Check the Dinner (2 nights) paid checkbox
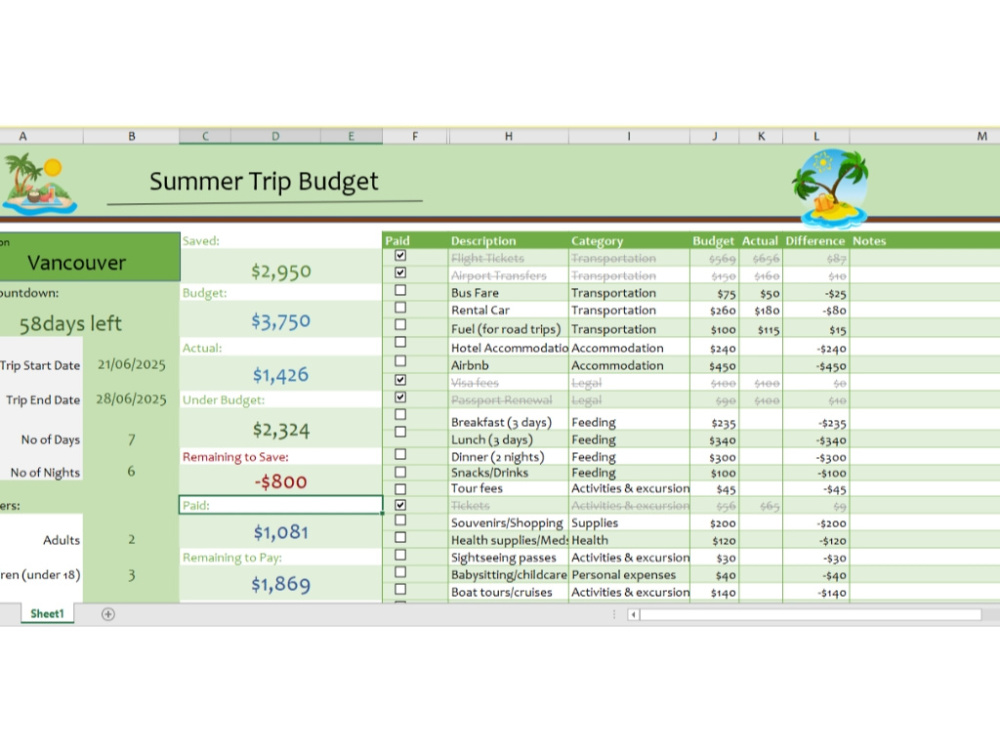This screenshot has height=750, width=1000. (401, 454)
